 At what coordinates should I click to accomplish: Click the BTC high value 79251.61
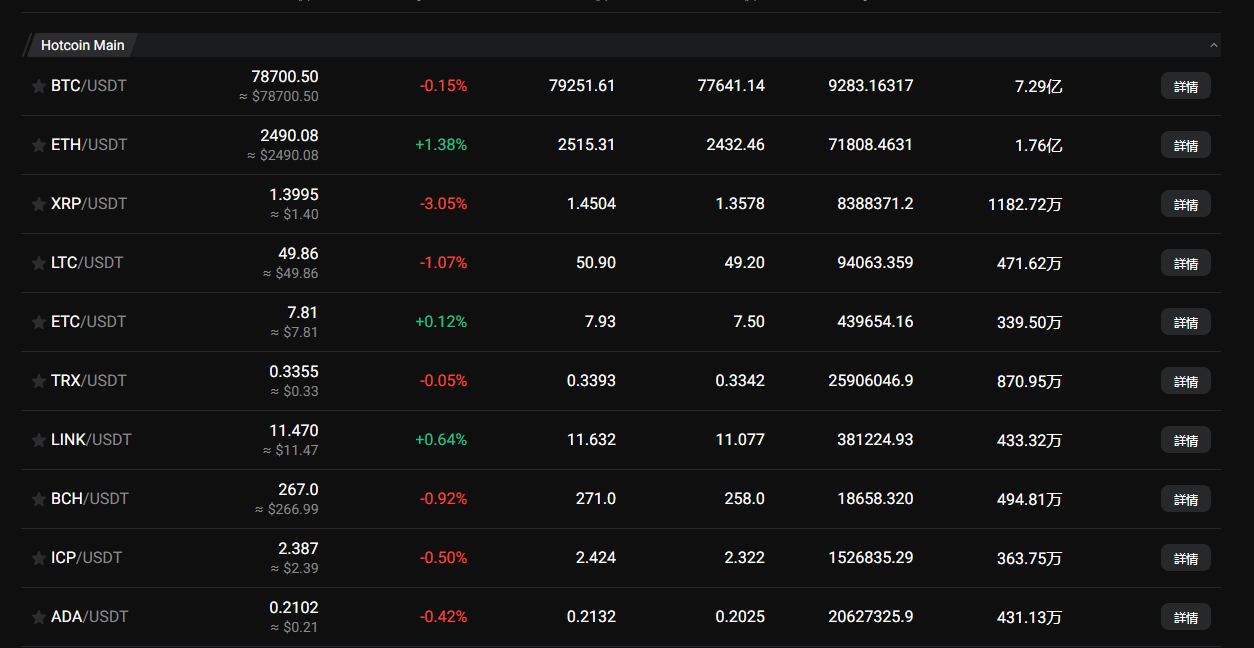(x=582, y=86)
